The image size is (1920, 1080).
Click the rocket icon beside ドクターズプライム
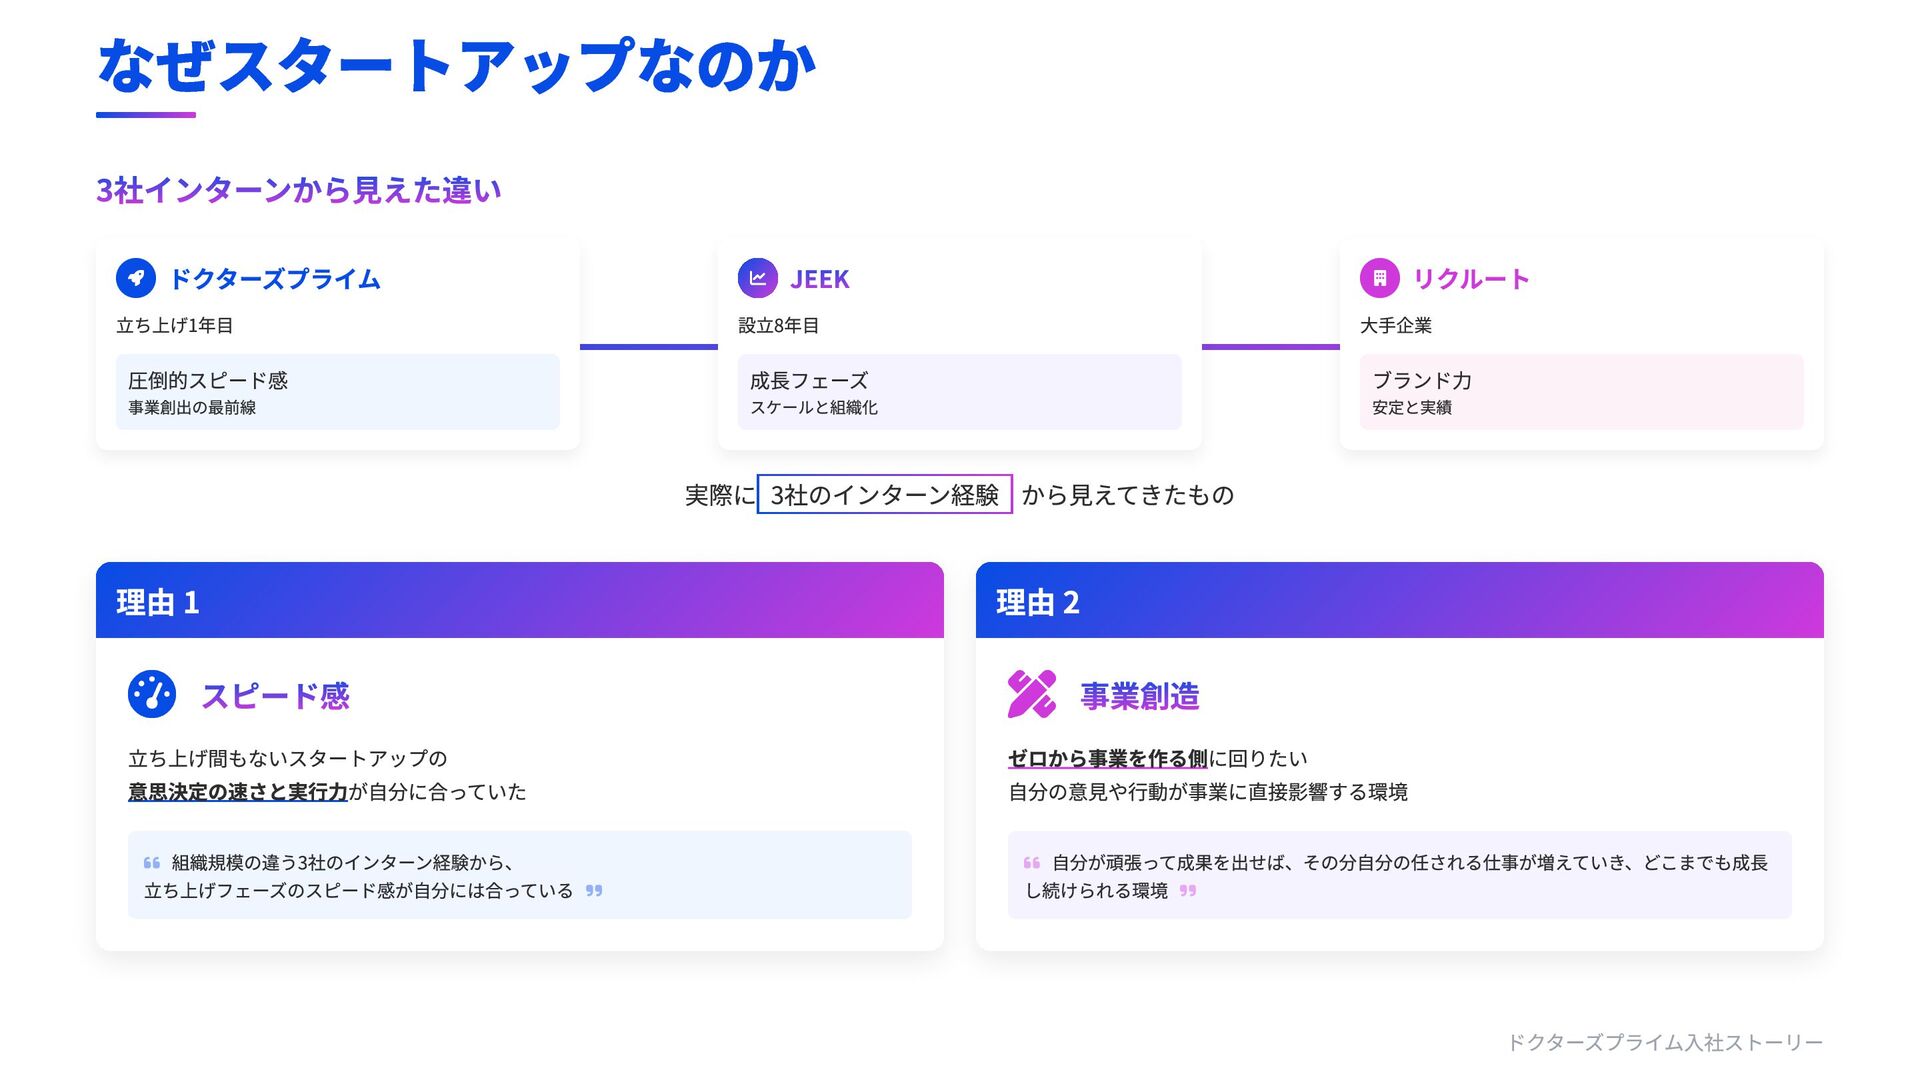coord(136,278)
